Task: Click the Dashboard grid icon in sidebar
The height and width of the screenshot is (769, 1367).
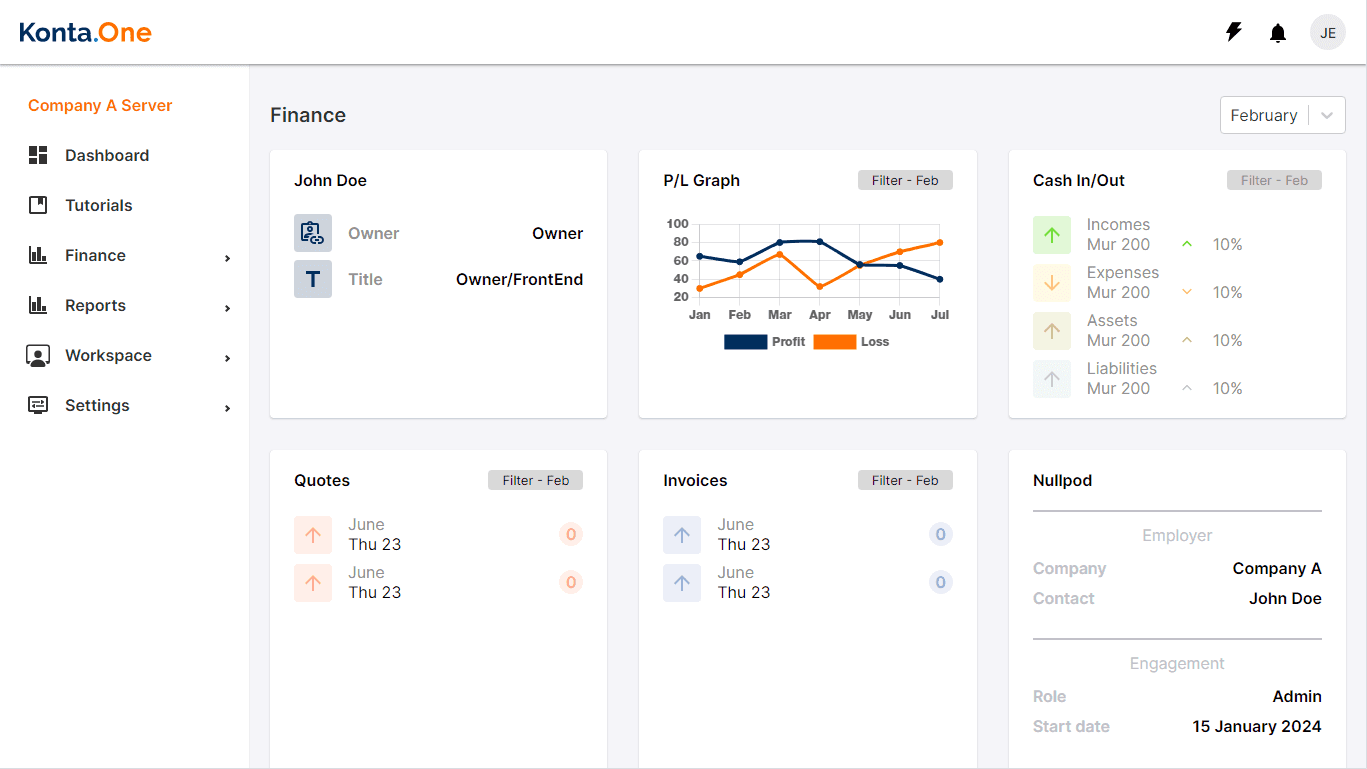Action: (x=38, y=155)
